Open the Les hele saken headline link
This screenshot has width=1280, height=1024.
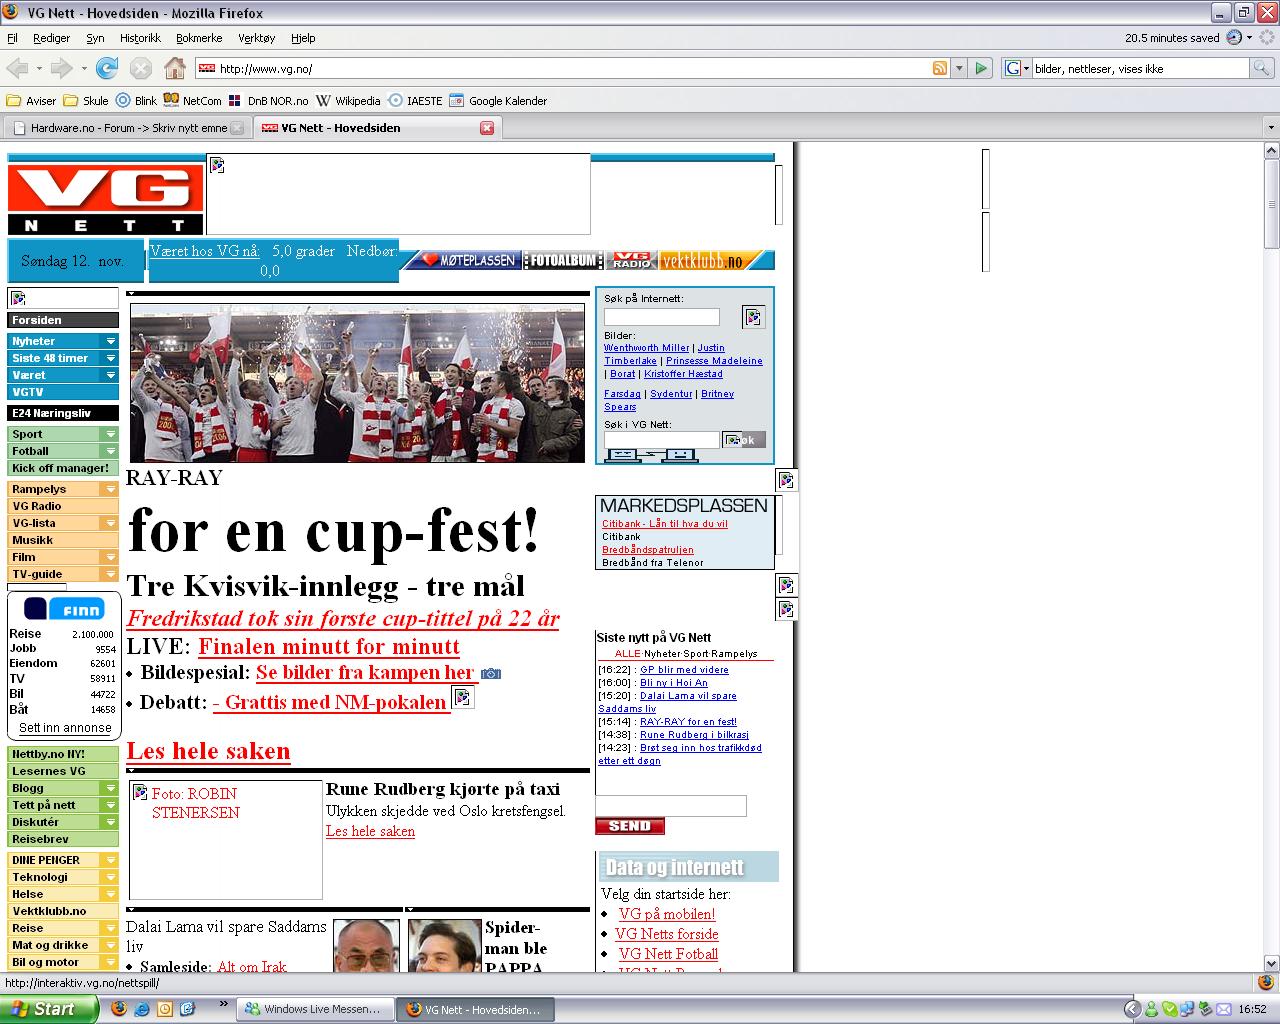(208, 751)
